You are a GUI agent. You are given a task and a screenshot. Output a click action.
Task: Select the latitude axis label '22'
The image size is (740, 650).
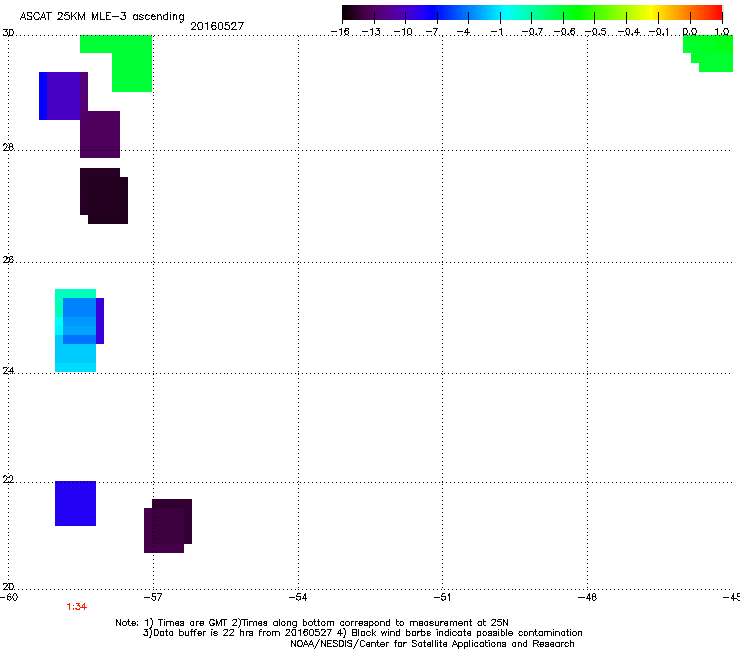pos(8,480)
